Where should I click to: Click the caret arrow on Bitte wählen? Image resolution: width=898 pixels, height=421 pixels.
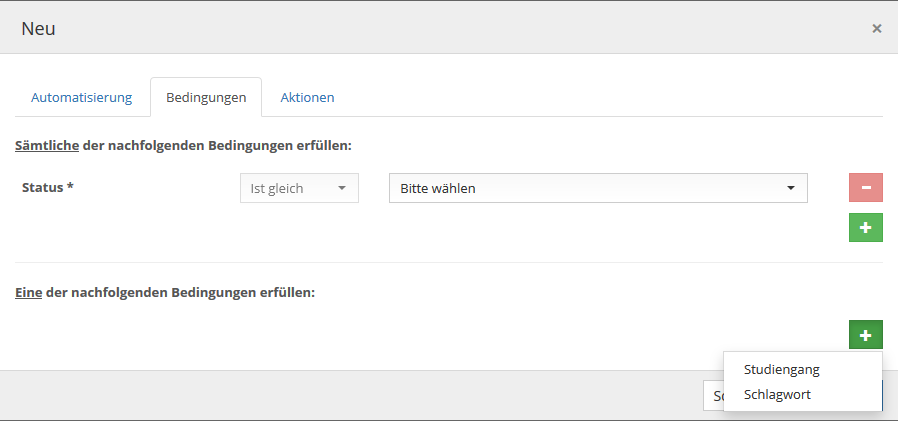click(x=790, y=188)
